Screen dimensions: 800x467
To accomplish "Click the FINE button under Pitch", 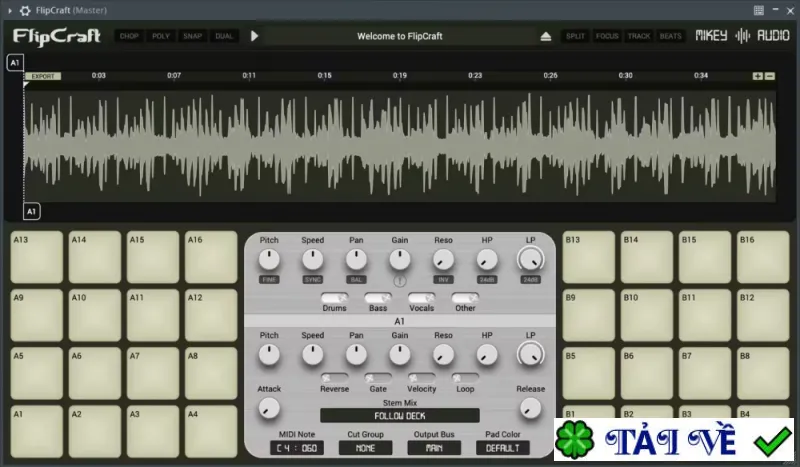I will click(x=269, y=280).
